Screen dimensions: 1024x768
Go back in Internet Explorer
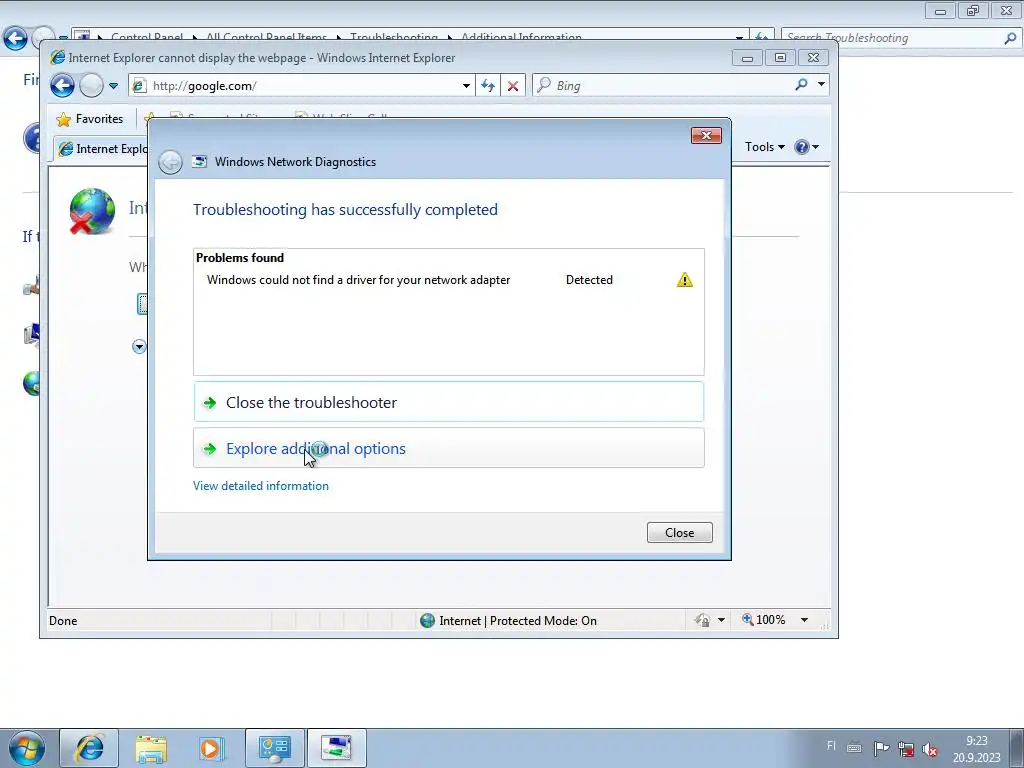coord(62,86)
